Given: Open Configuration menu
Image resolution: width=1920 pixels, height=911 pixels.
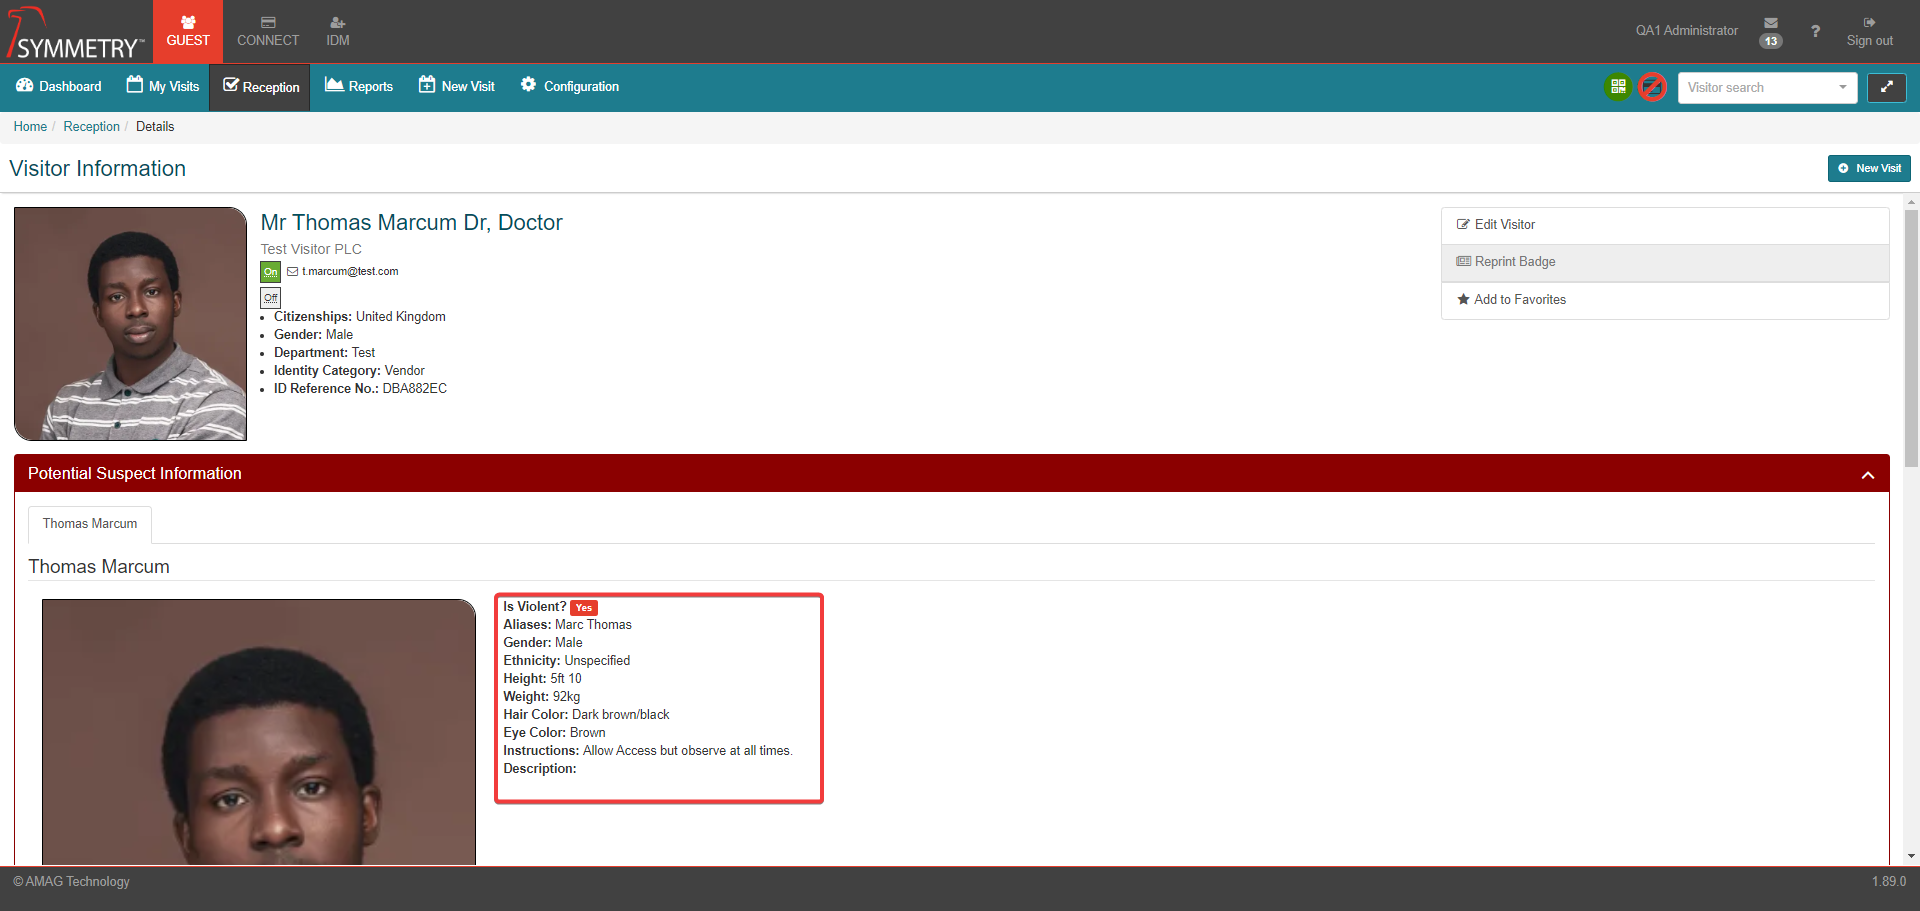Looking at the screenshot, I should tap(570, 87).
